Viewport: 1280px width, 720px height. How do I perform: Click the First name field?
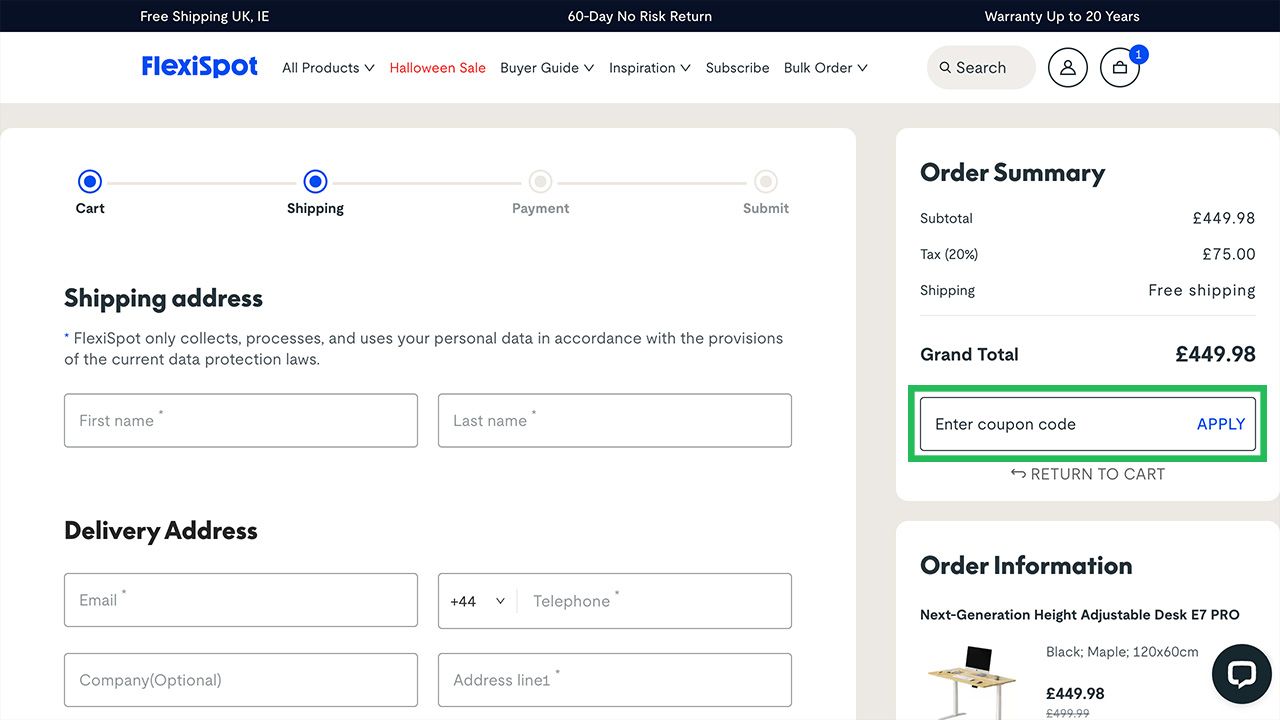pos(241,420)
